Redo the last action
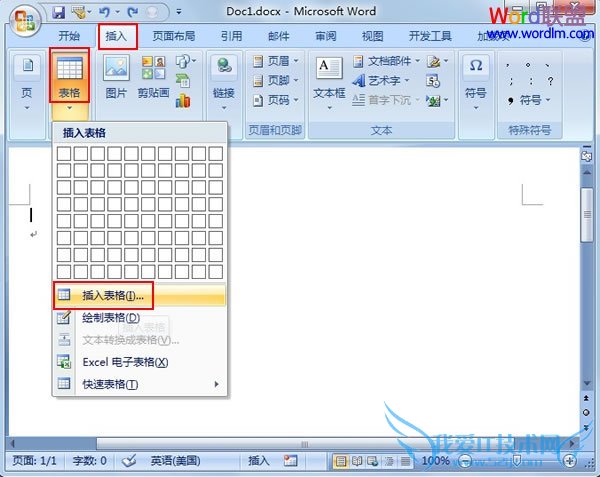Viewport: 600px width, 477px height. point(132,12)
